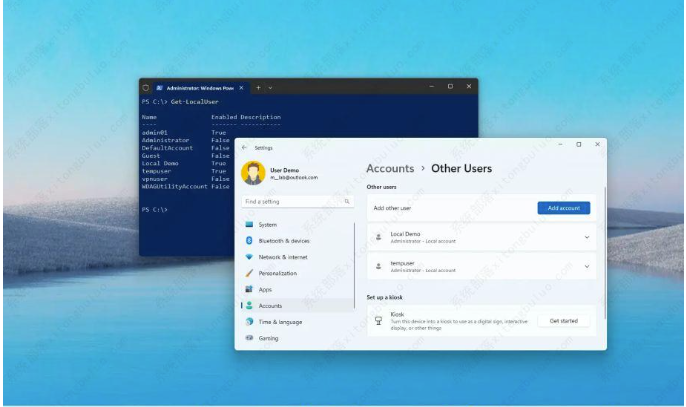Expand the Local Demo account entry
Viewport: 686px width, 407px height.
click(x=587, y=237)
